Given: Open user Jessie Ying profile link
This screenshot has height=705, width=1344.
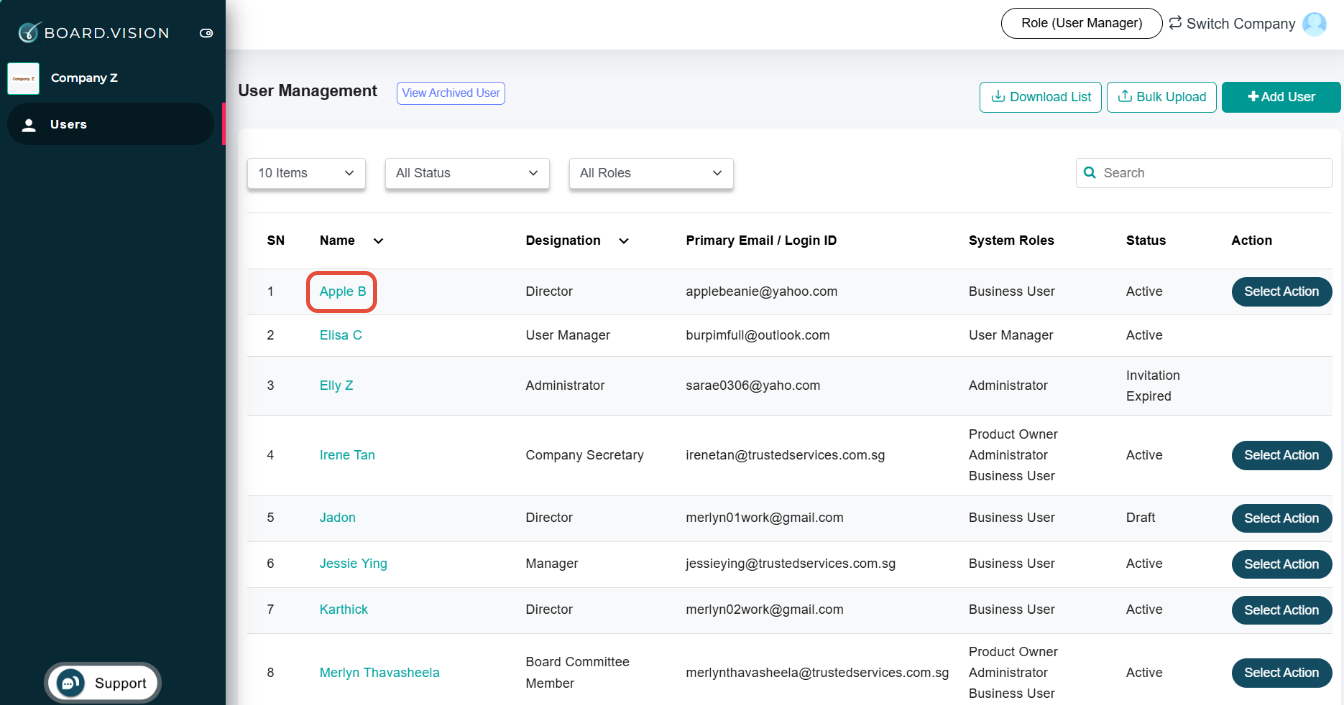Looking at the screenshot, I should click(x=353, y=564).
